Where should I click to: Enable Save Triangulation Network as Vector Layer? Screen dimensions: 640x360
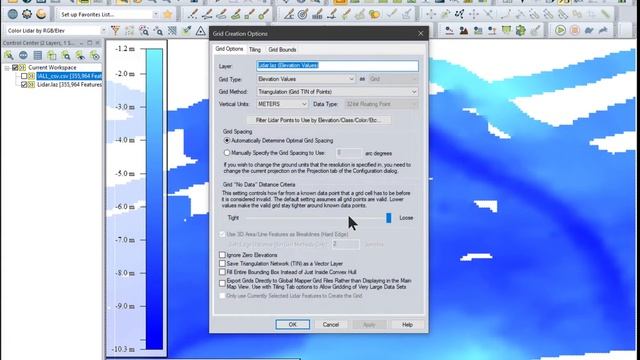[222, 263]
